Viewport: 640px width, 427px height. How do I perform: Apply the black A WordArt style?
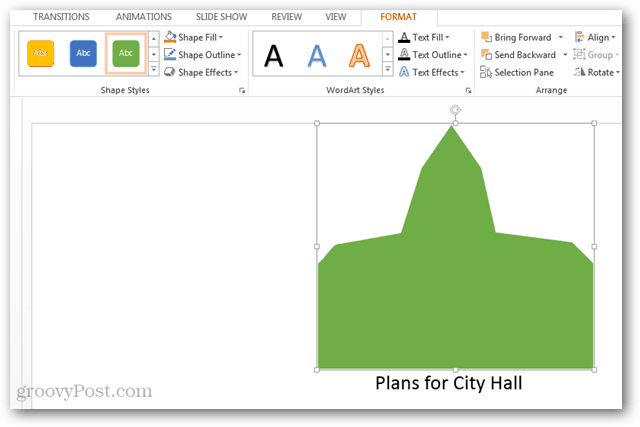(x=273, y=56)
